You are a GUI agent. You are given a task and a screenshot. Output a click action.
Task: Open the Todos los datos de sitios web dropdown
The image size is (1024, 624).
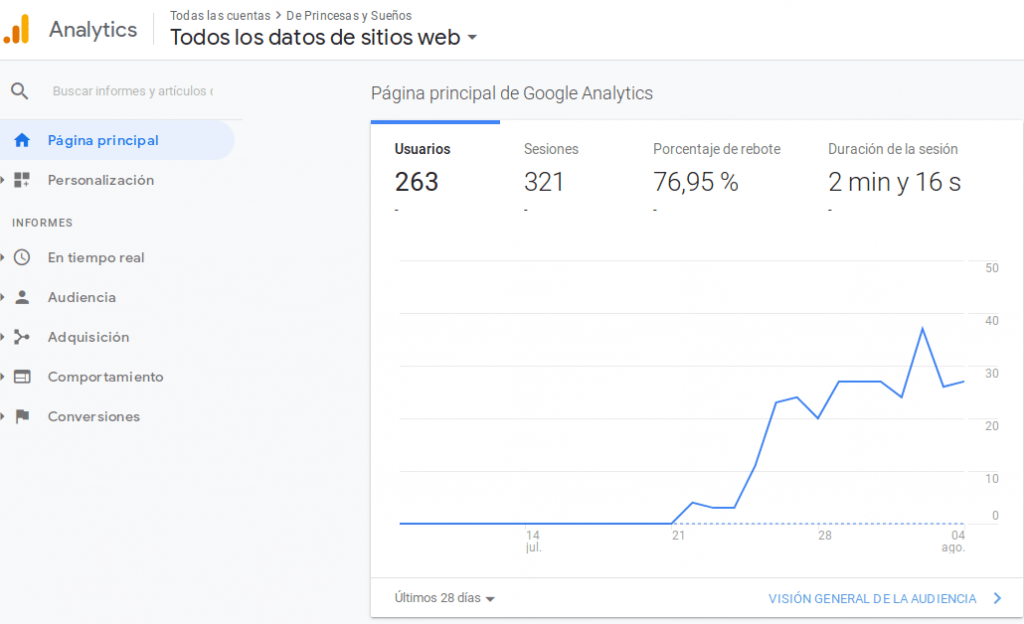323,37
